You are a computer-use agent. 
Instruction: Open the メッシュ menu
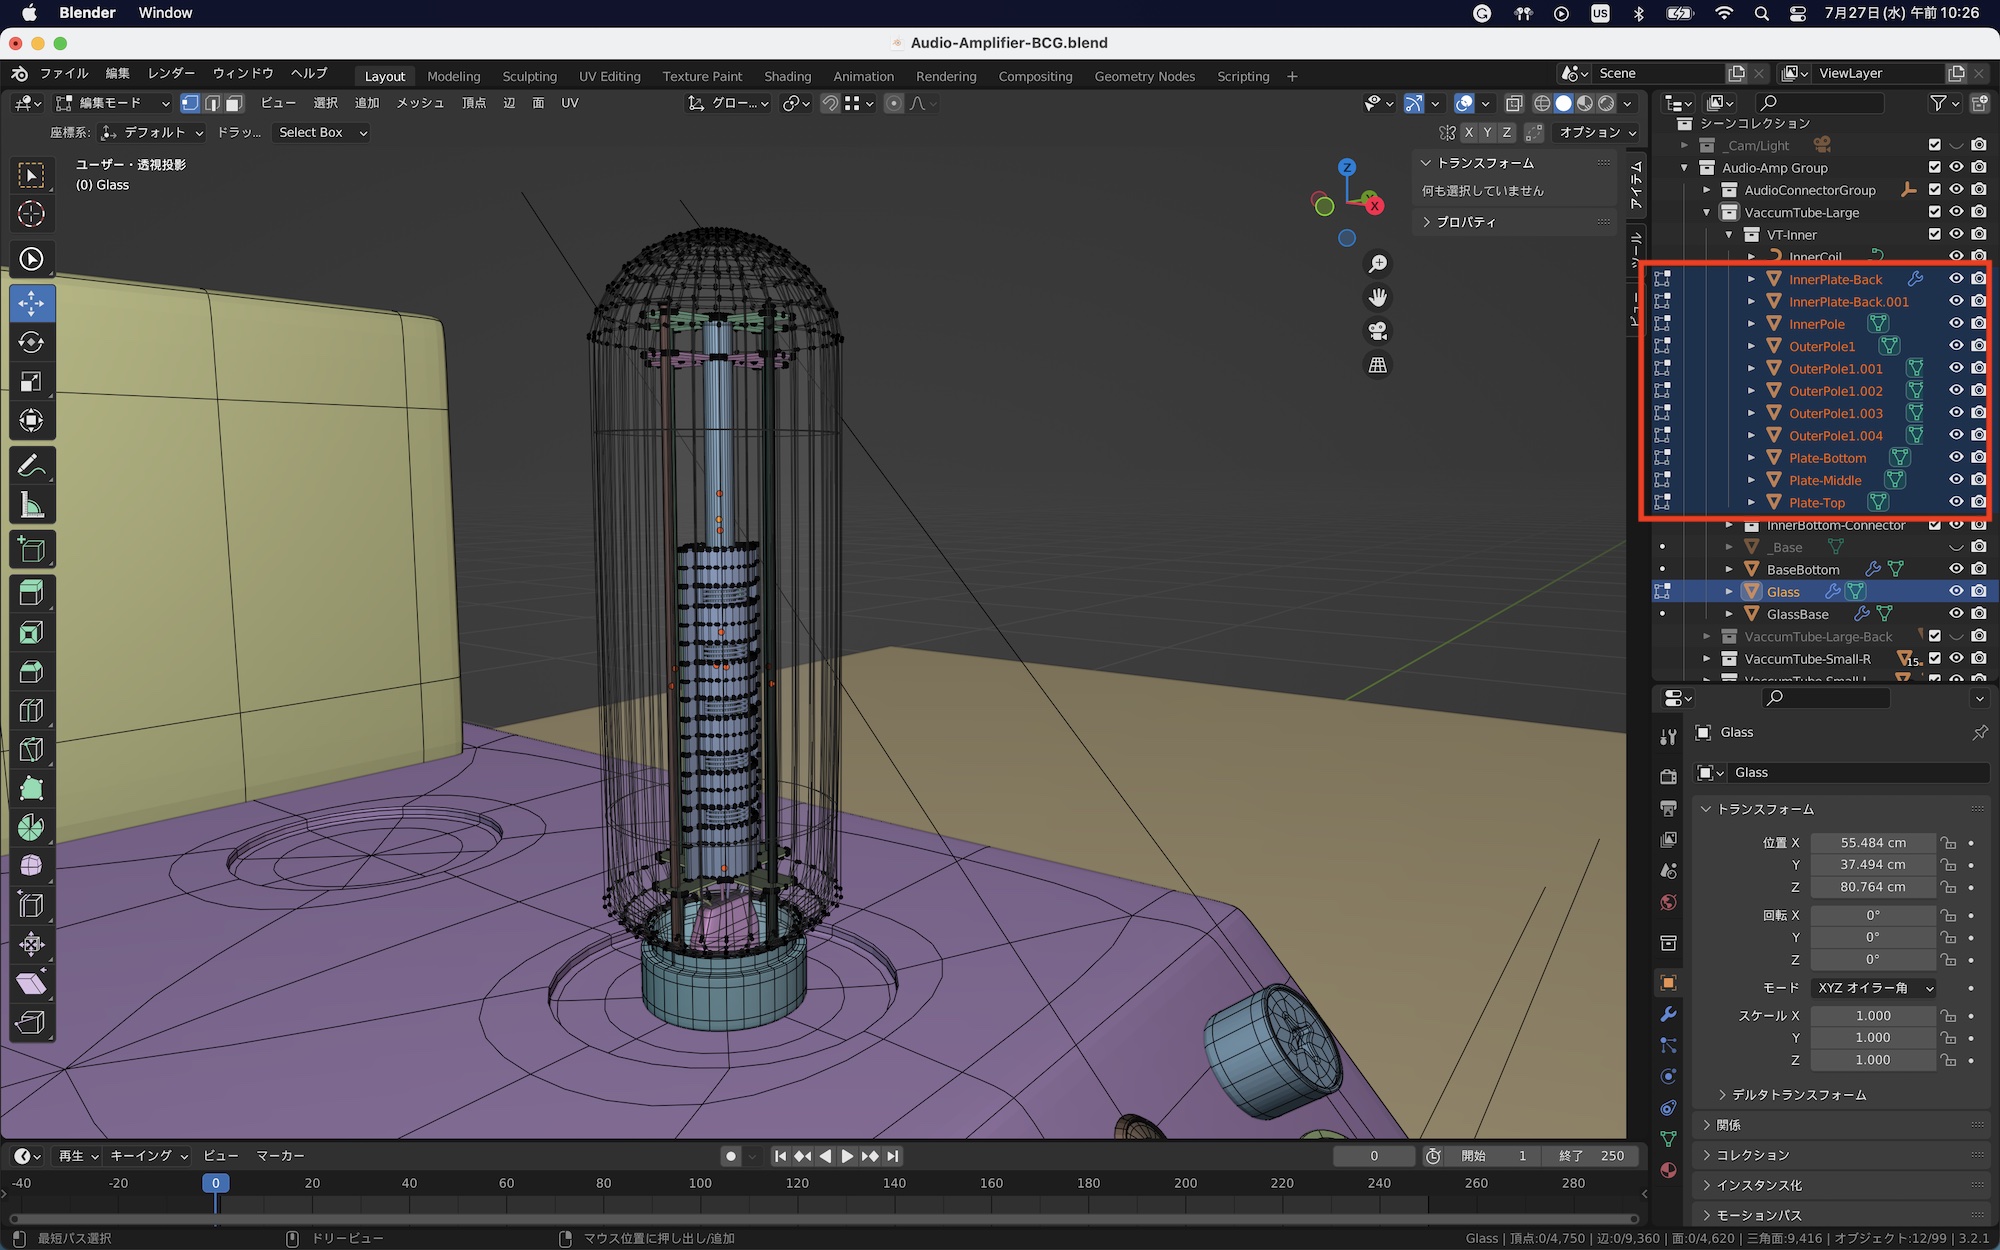coord(419,103)
